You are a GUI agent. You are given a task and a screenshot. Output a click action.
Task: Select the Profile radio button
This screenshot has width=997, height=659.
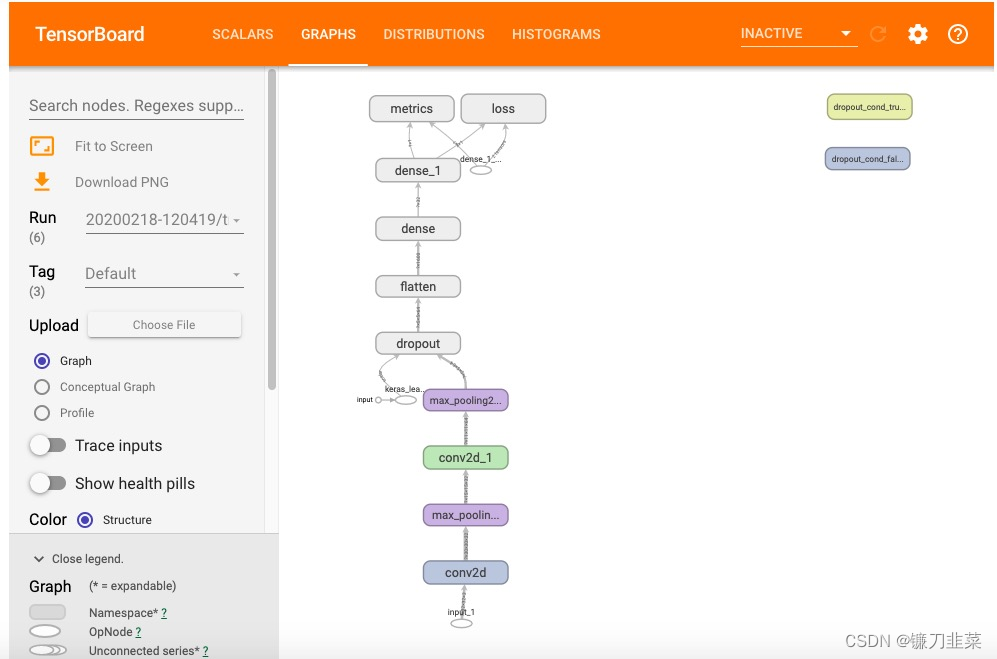(41, 413)
